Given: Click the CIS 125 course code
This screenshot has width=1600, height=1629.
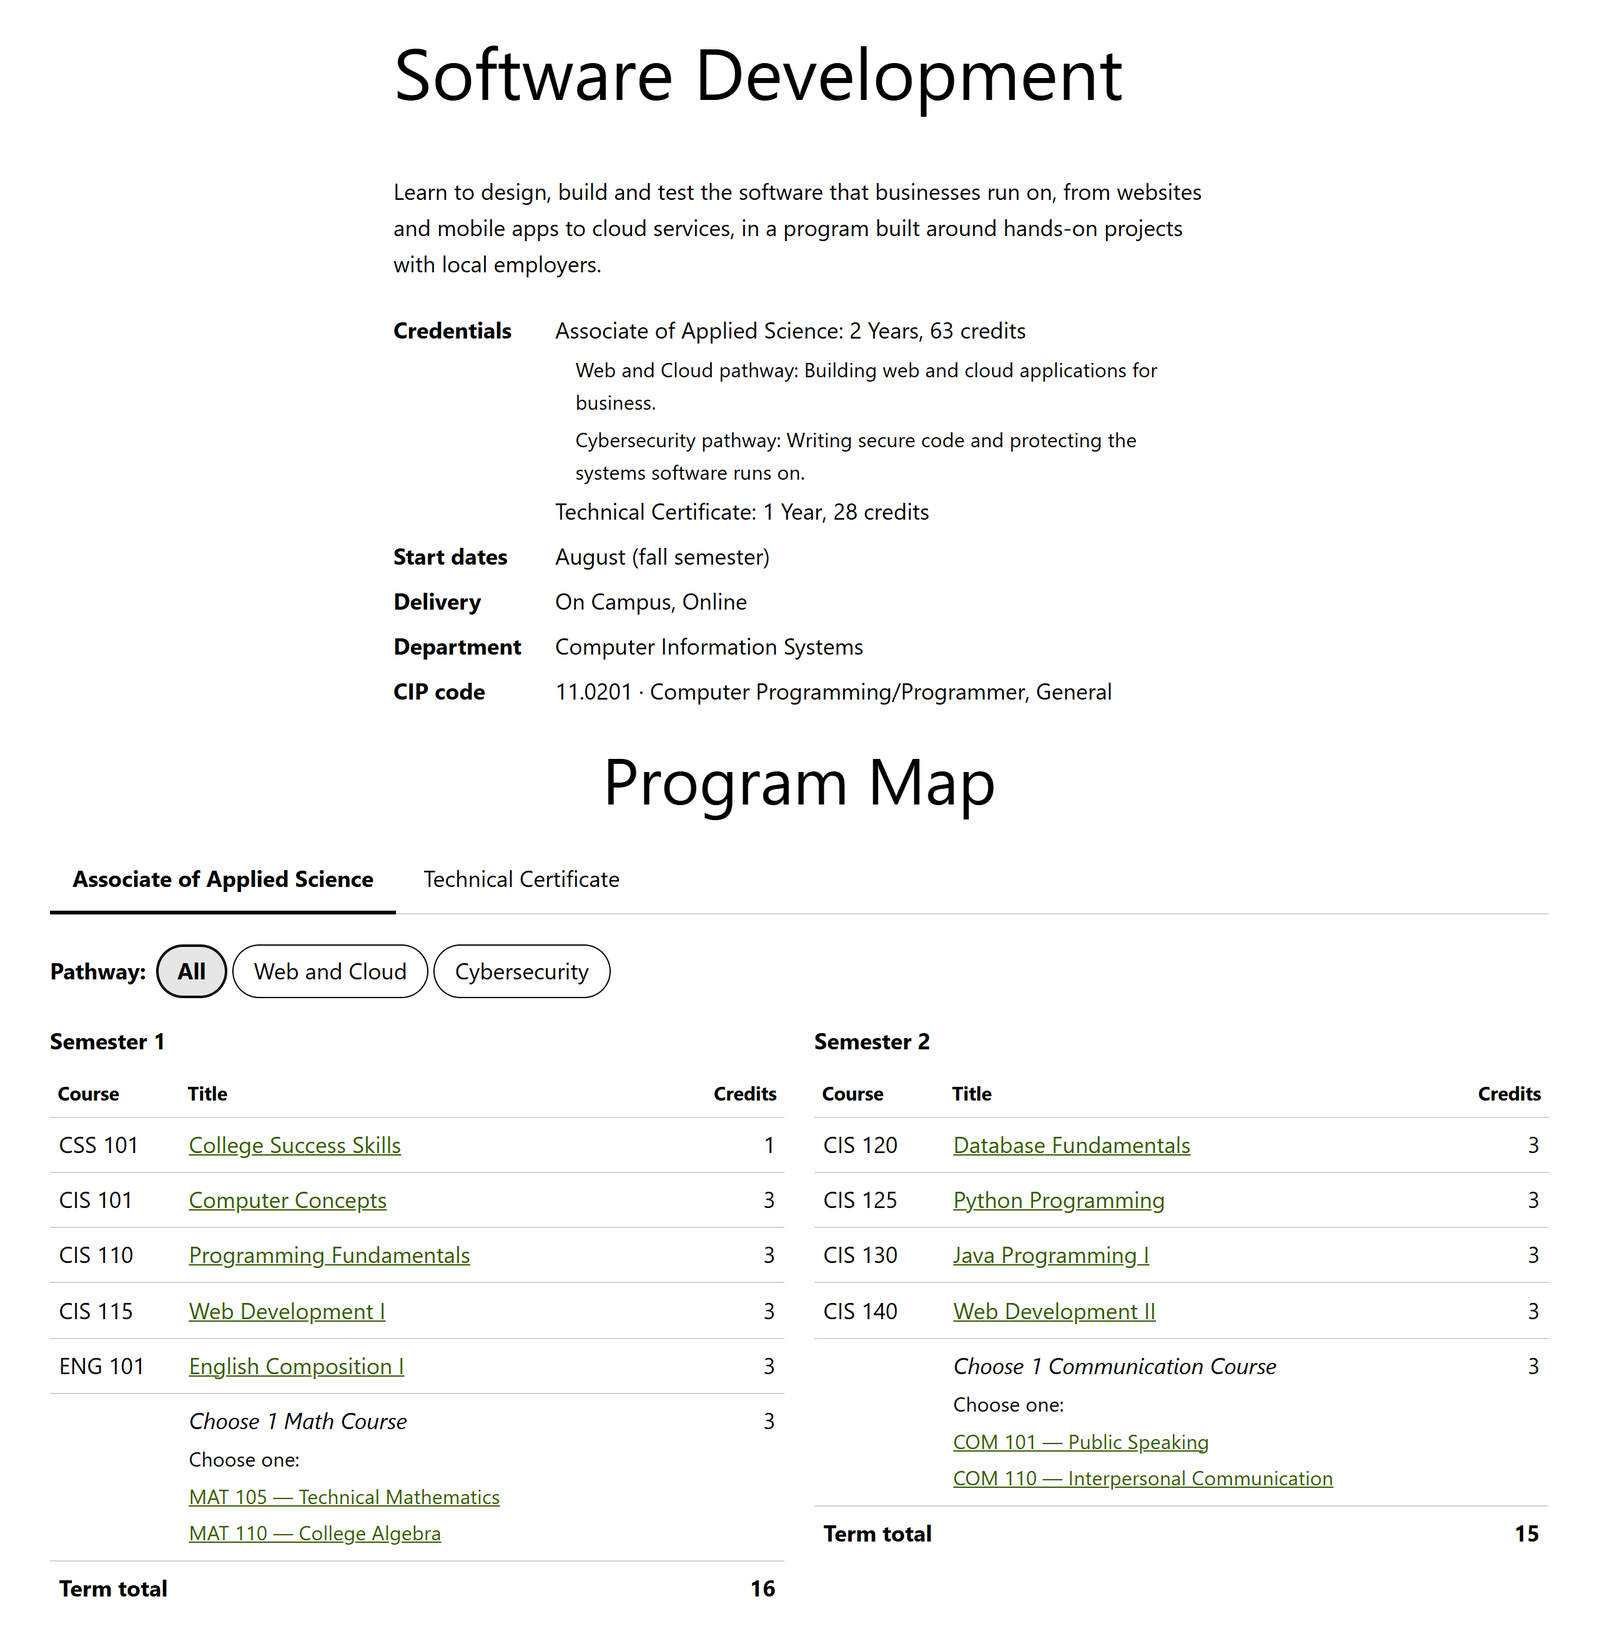Looking at the screenshot, I should coord(860,1200).
